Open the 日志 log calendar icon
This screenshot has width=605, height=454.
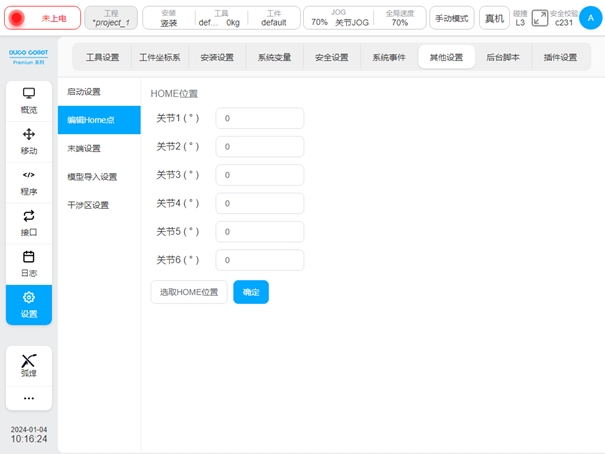[x=29, y=257]
